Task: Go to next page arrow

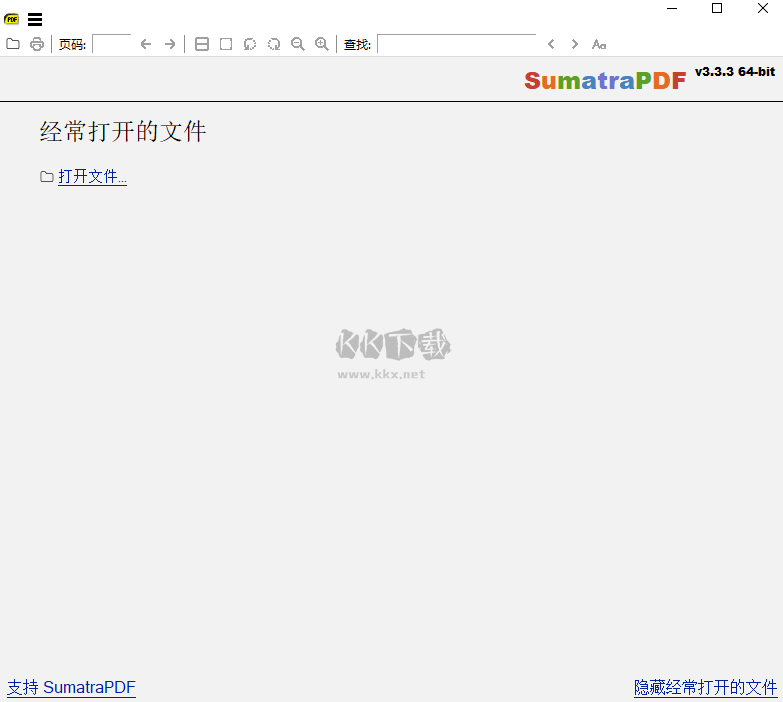Action: (x=170, y=44)
